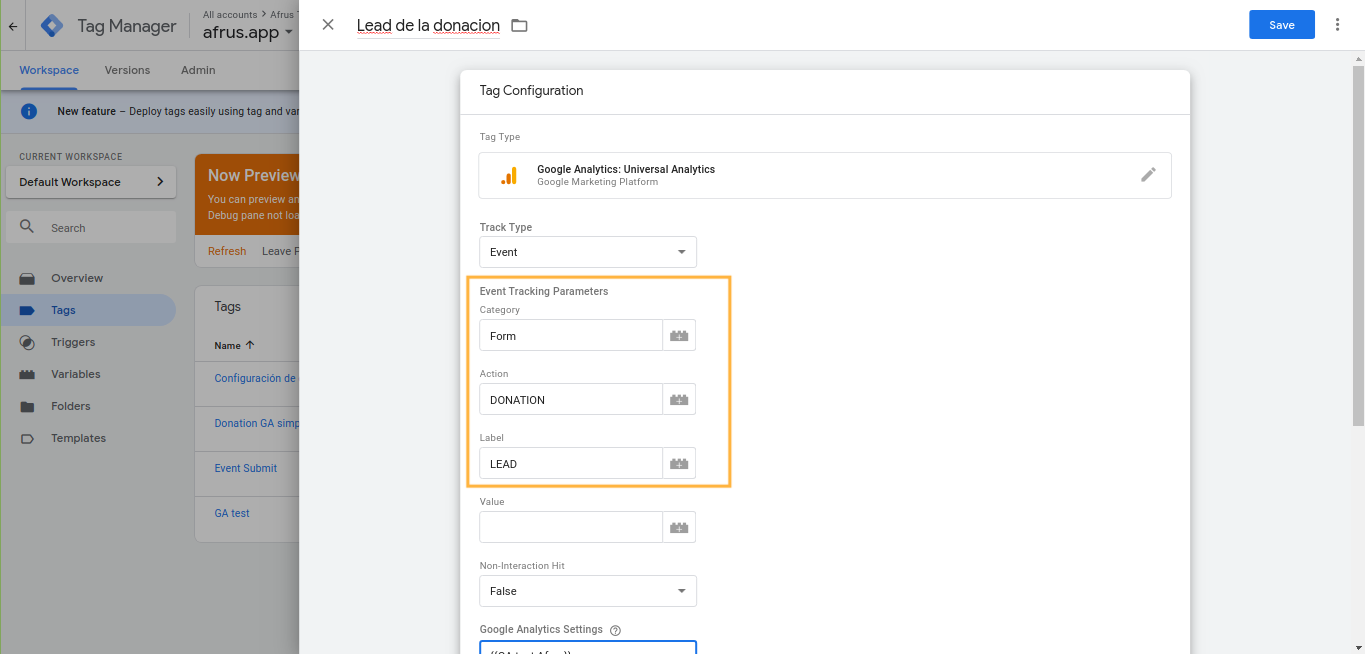Open the Configuración de tag link

click(x=256, y=378)
